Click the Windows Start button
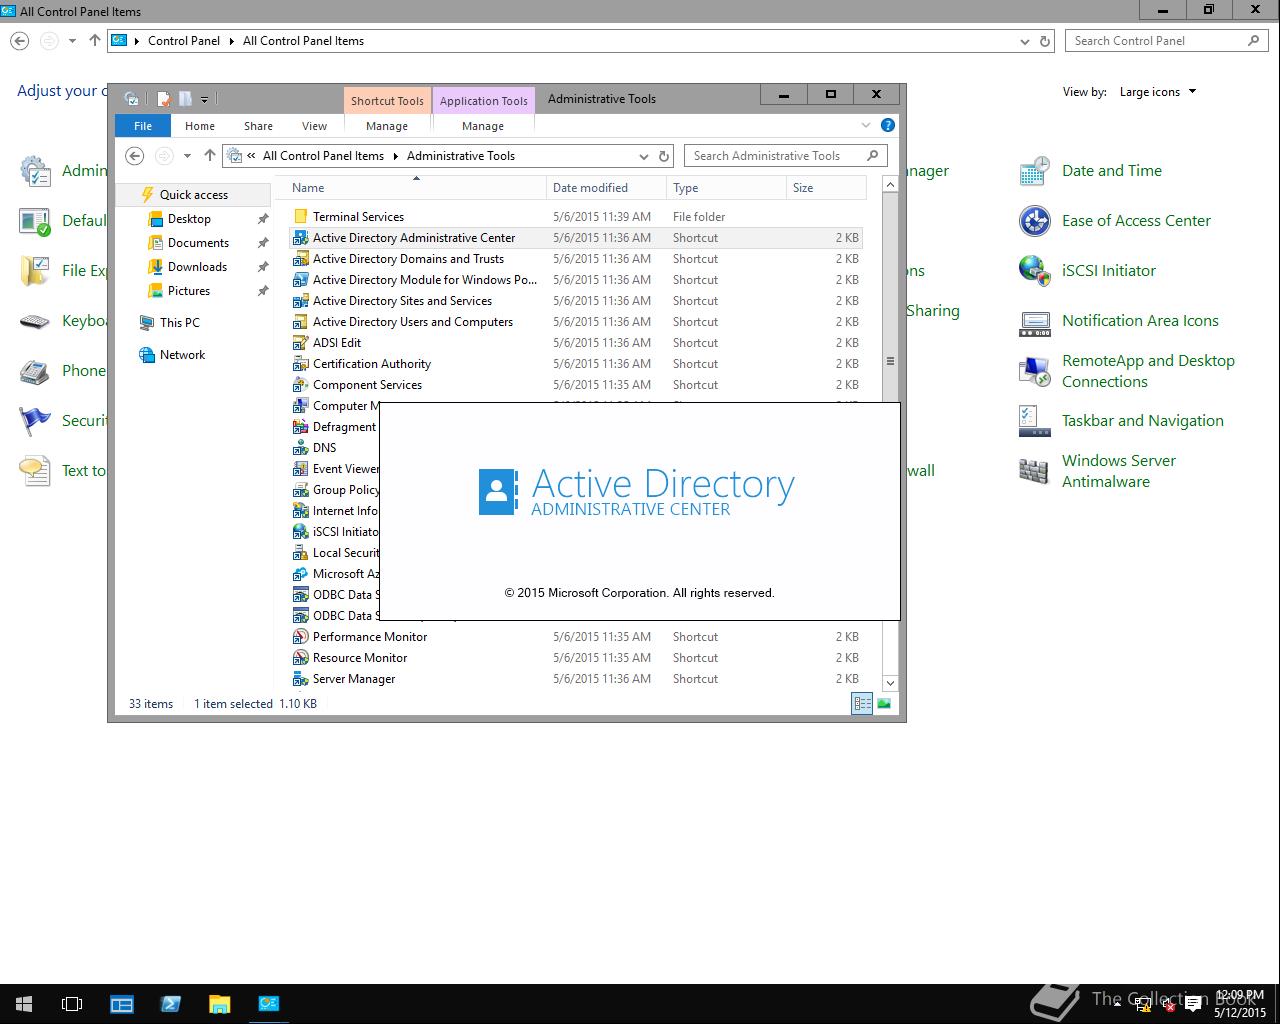Viewport: 1280px width, 1024px height. point(24,1004)
